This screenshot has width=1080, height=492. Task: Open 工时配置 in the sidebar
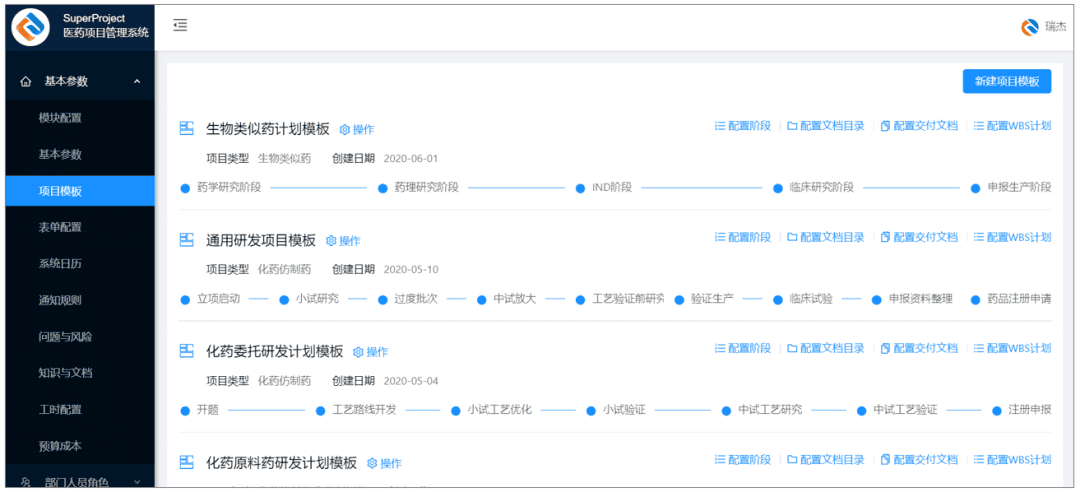click(80, 409)
